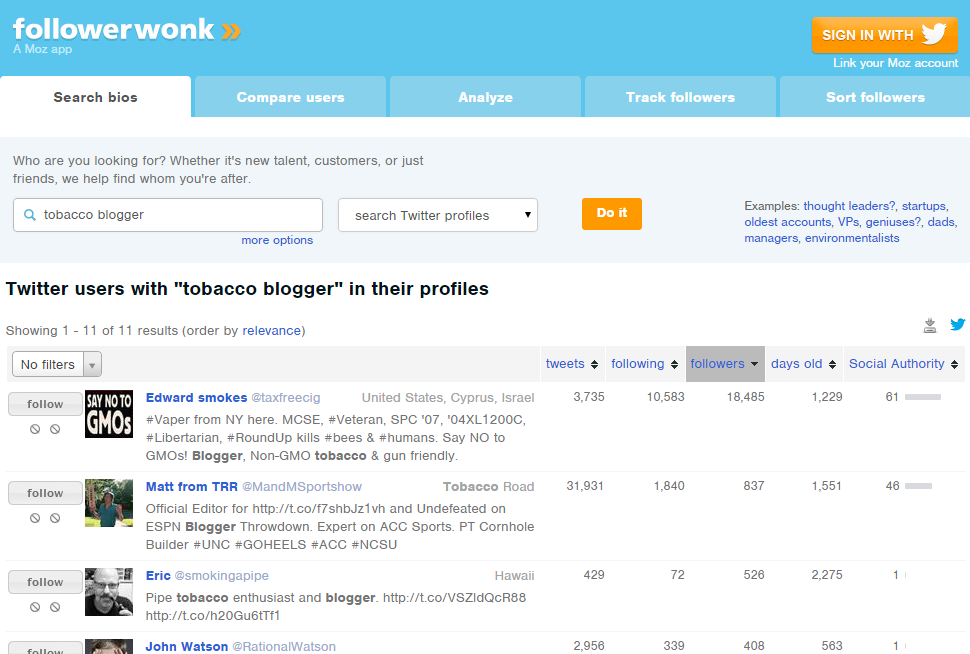970x654 pixels.
Task: Sort by days old column
Action: pyautogui.click(x=803, y=364)
